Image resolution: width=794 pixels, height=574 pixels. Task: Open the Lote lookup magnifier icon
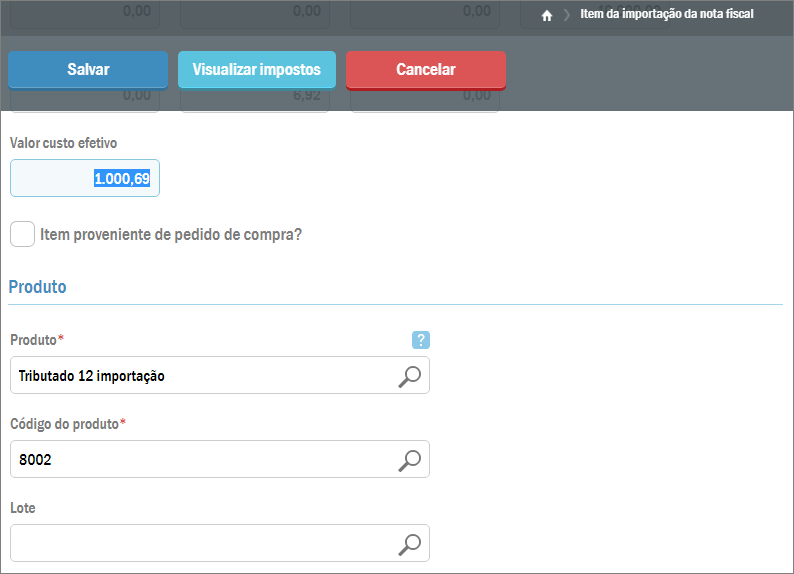pyautogui.click(x=410, y=544)
